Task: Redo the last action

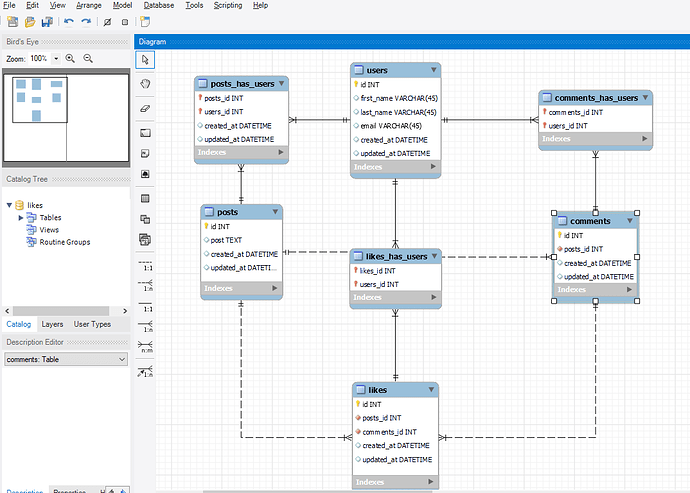Action: (86, 22)
